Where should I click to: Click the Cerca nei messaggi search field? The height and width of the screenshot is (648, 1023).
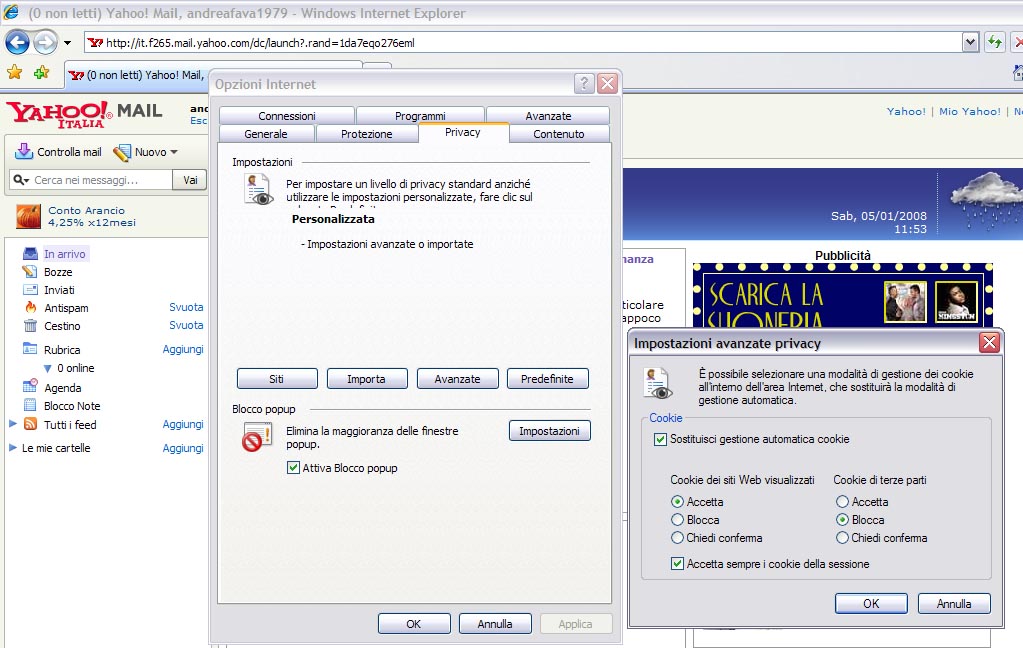(102, 179)
